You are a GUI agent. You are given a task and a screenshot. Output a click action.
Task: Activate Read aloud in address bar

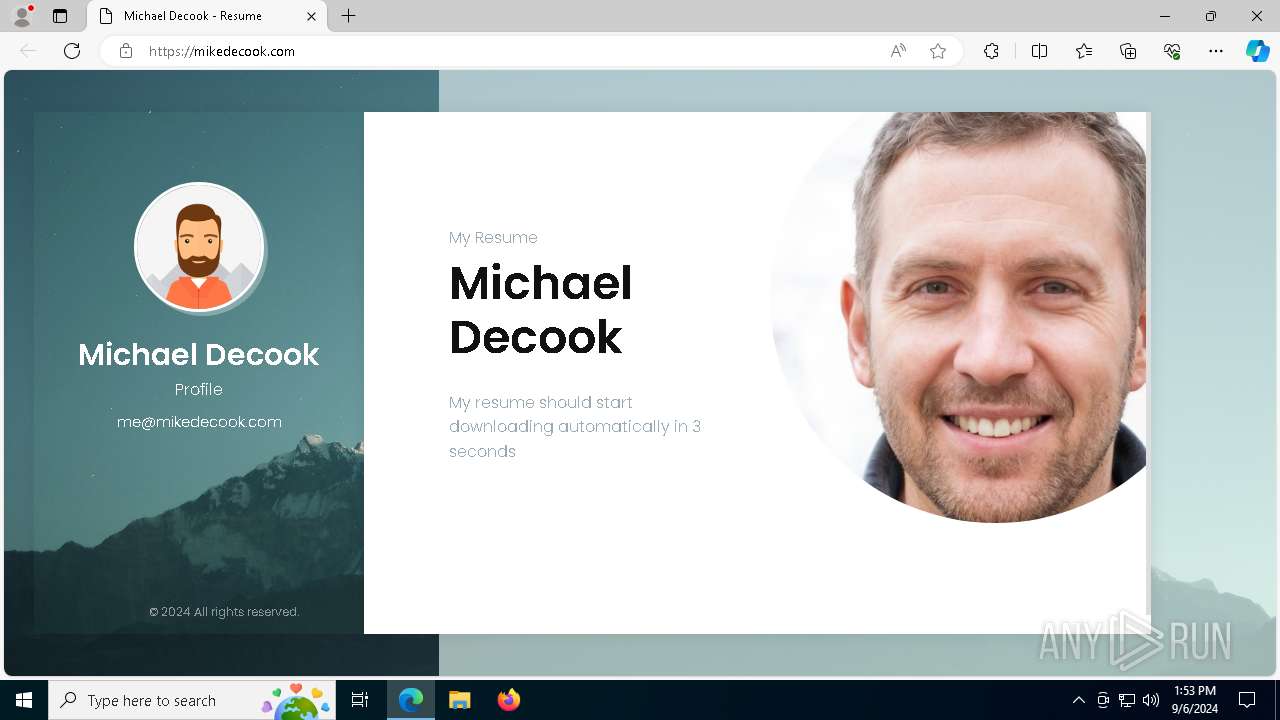(898, 51)
